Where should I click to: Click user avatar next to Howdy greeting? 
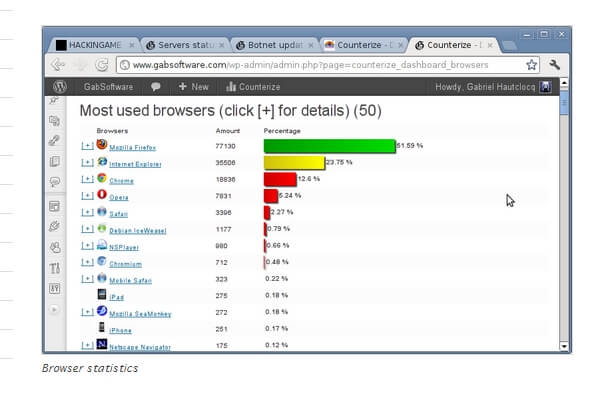(545, 87)
